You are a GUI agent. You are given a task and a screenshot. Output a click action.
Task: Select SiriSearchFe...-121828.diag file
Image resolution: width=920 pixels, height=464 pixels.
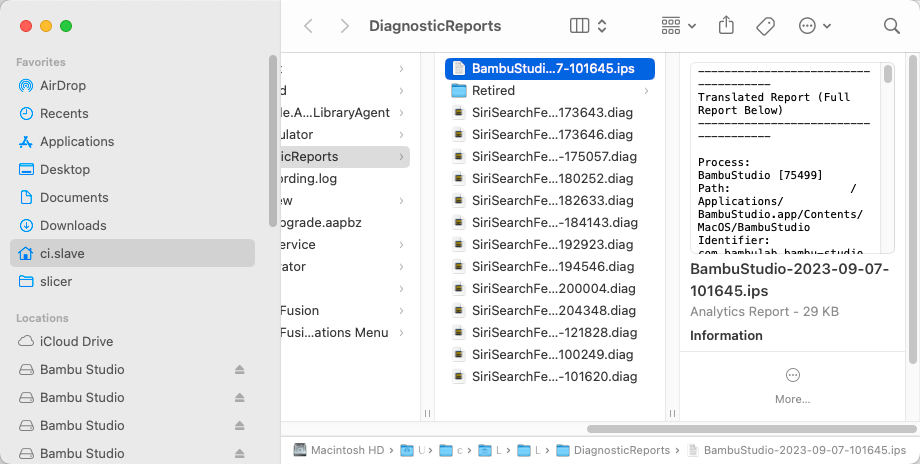point(550,333)
